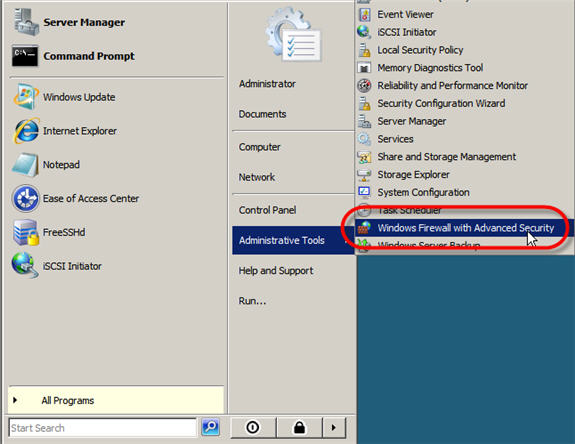The width and height of the screenshot is (575, 444).
Task: Launch Command Prompt icon
Action: 25,56
